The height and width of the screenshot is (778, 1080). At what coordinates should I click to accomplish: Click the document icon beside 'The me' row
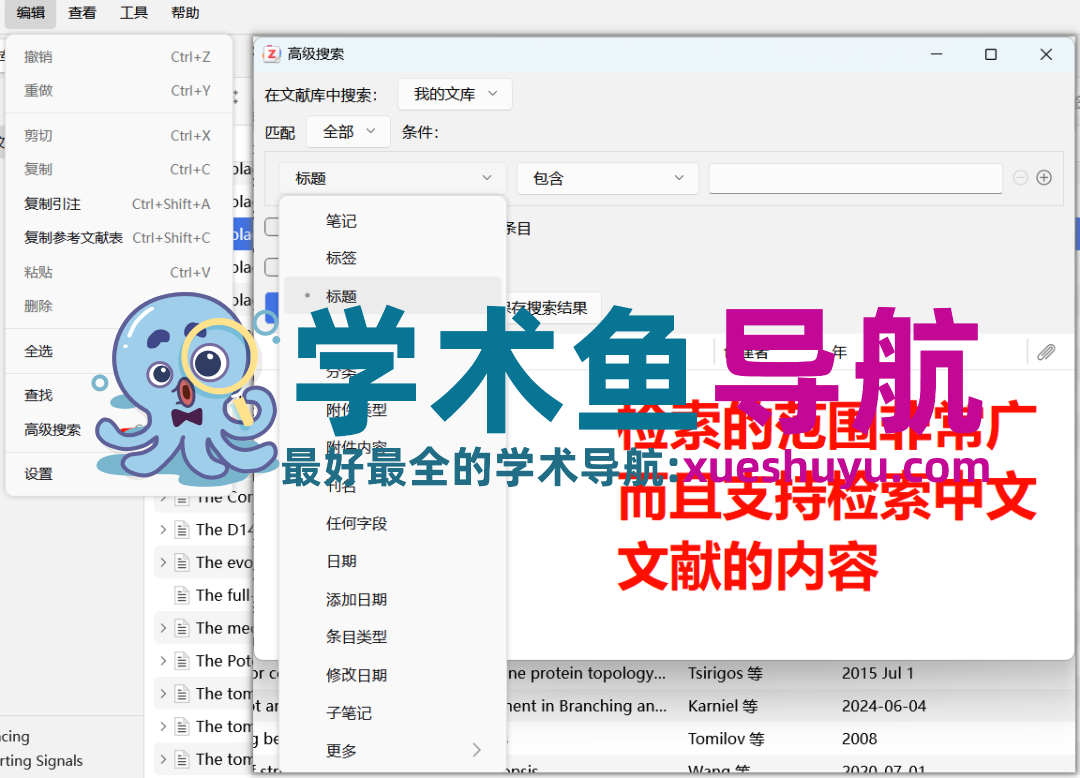(x=182, y=628)
